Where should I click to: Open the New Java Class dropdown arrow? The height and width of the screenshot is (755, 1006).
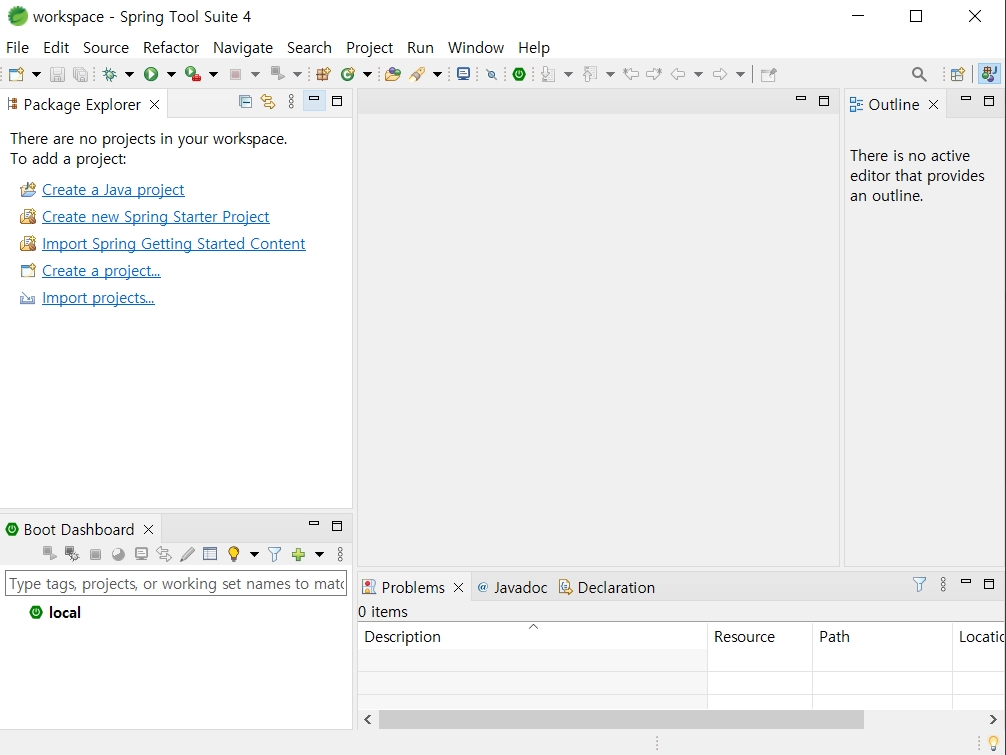(x=367, y=74)
